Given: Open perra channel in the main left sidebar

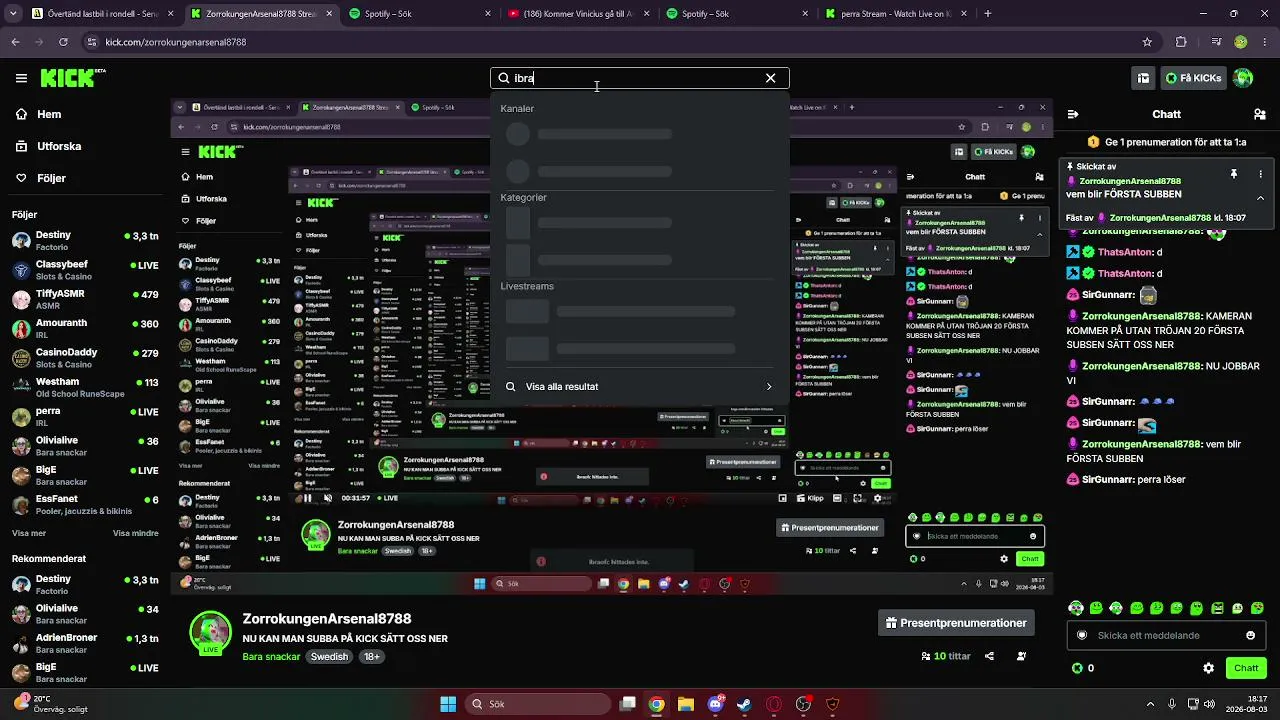Looking at the screenshot, I should (85, 416).
